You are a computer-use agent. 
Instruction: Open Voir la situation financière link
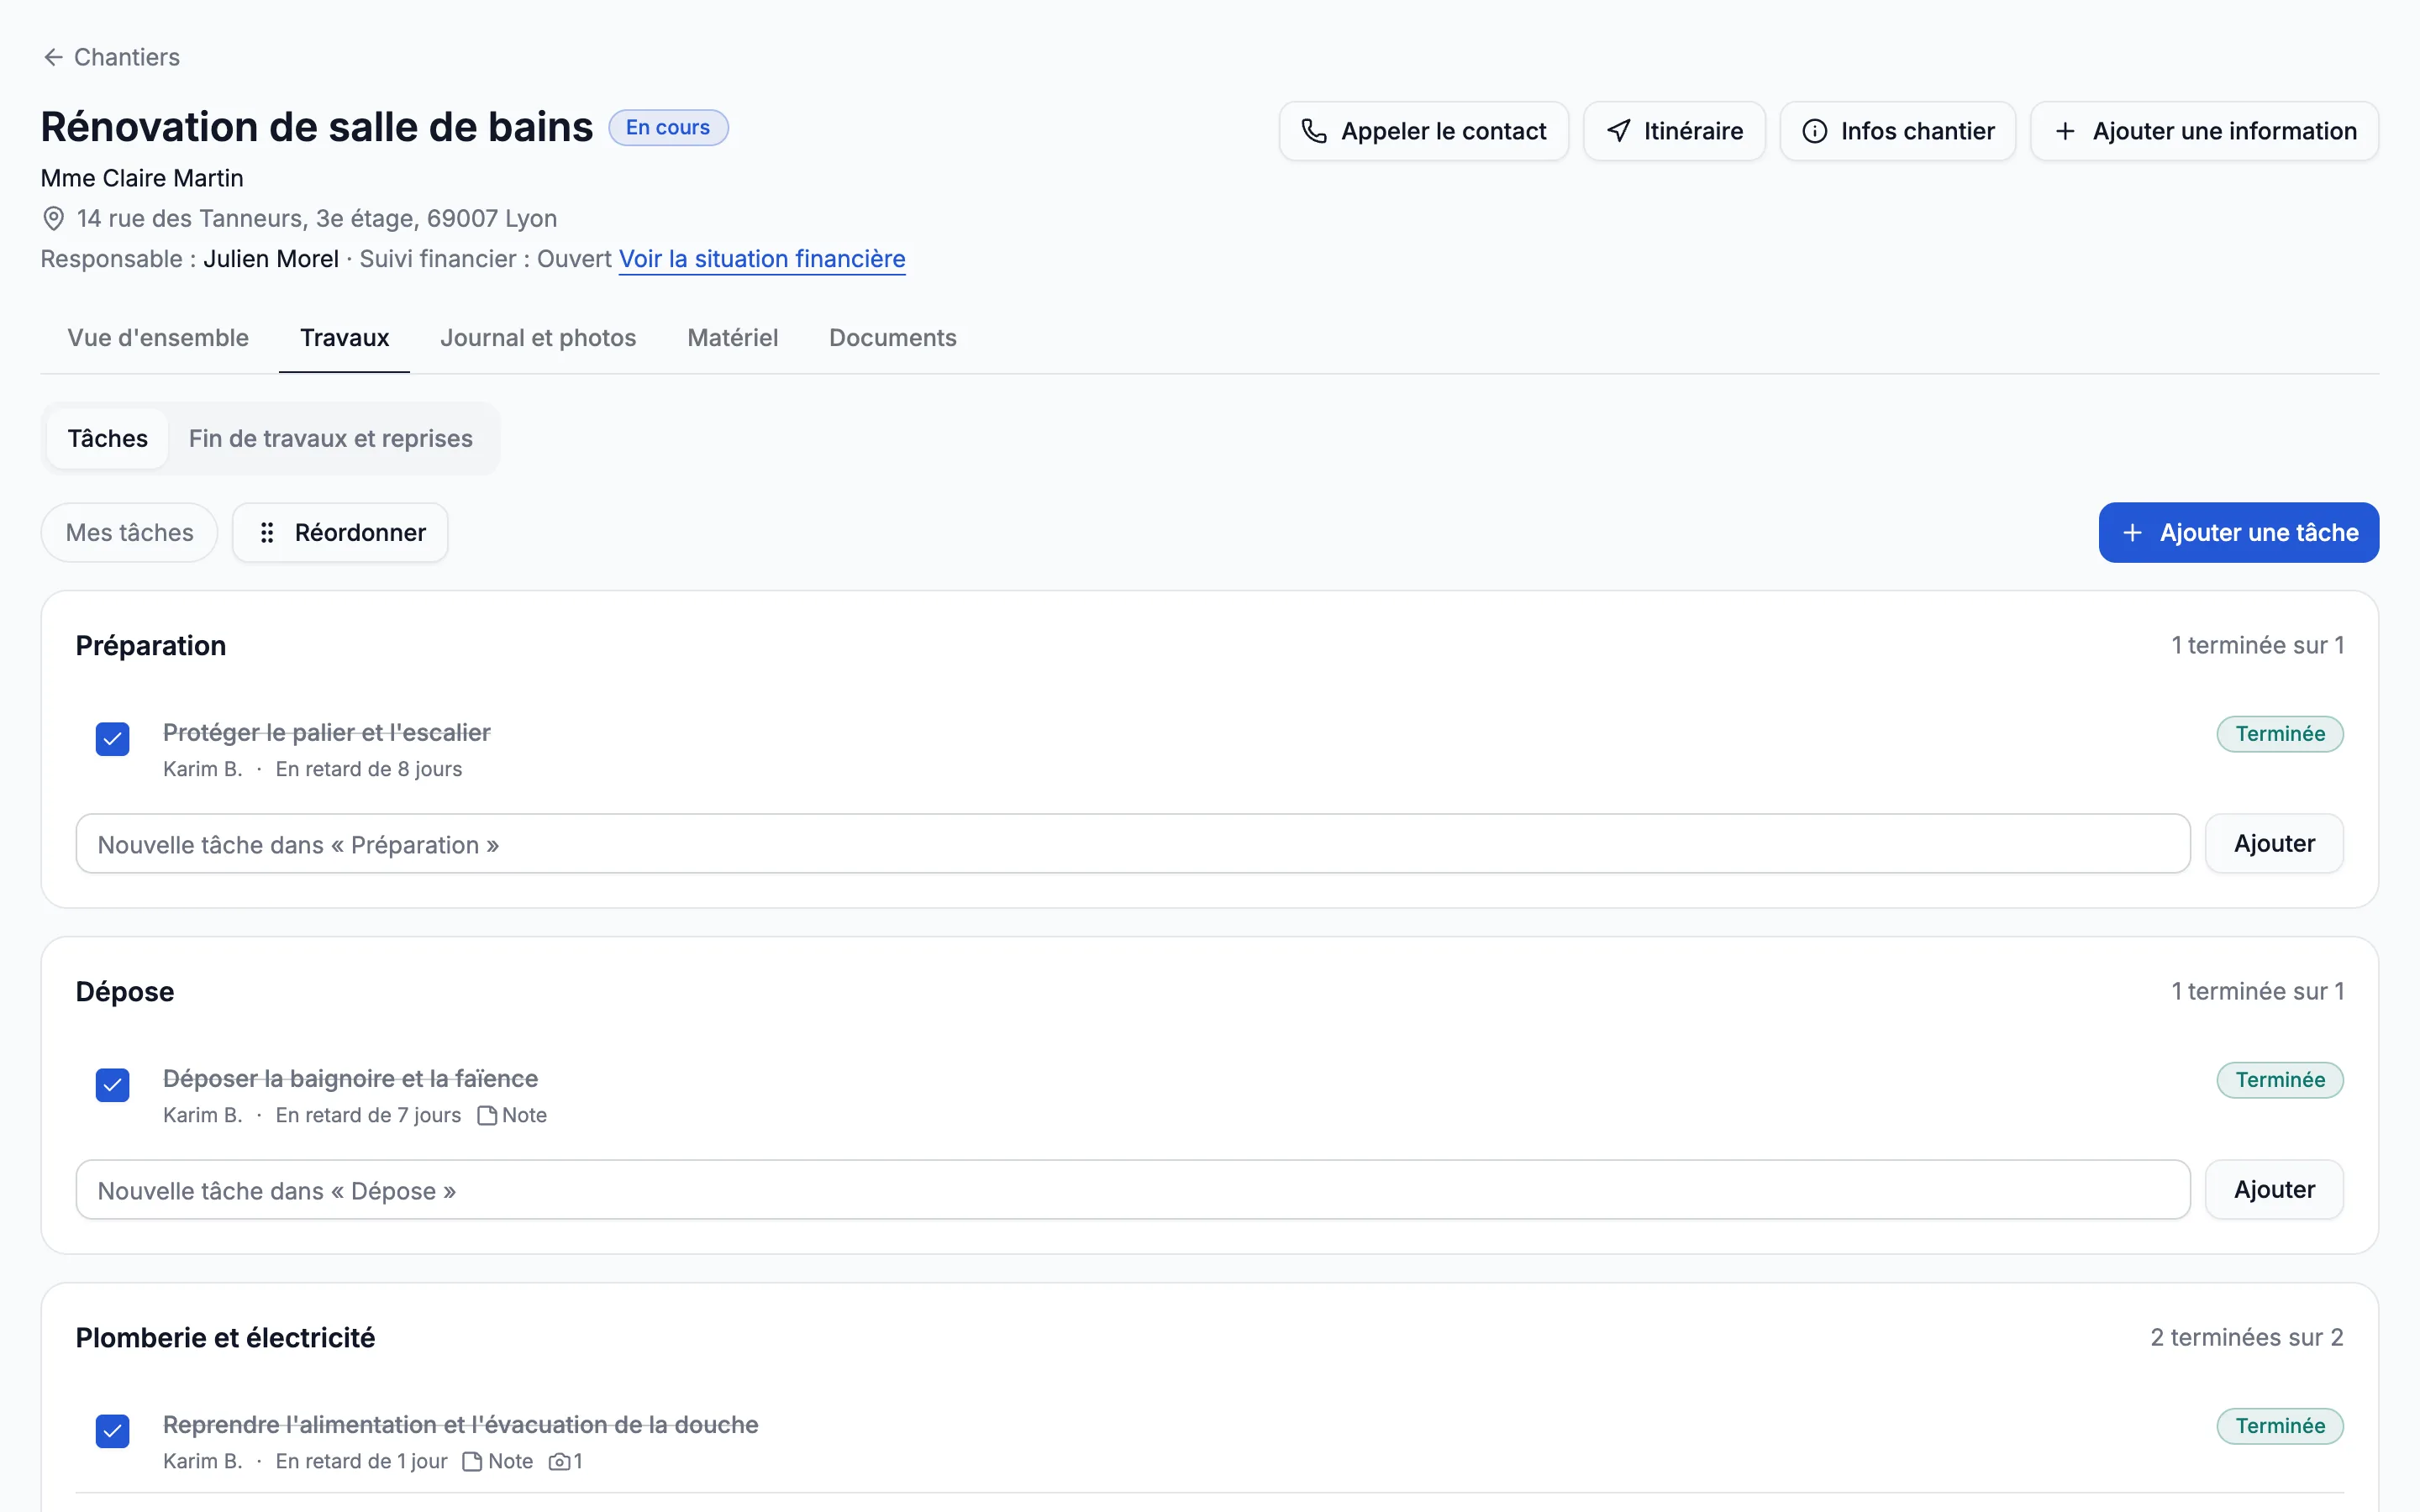tap(762, 259)
